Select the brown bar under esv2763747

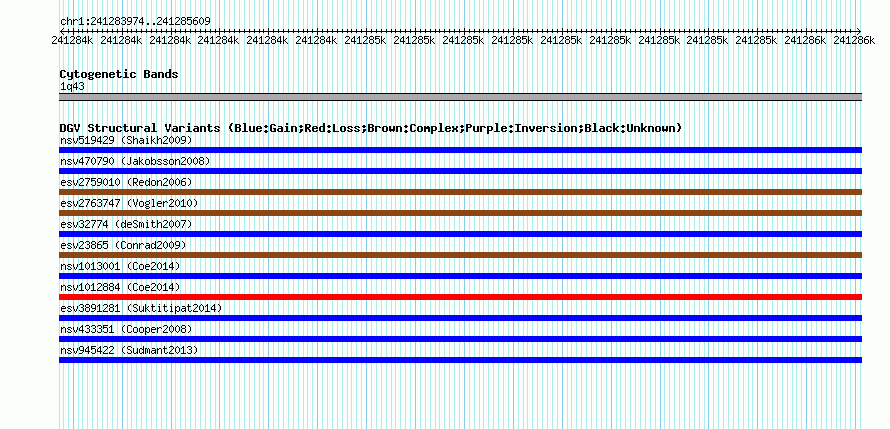click(x=460, y=213)
